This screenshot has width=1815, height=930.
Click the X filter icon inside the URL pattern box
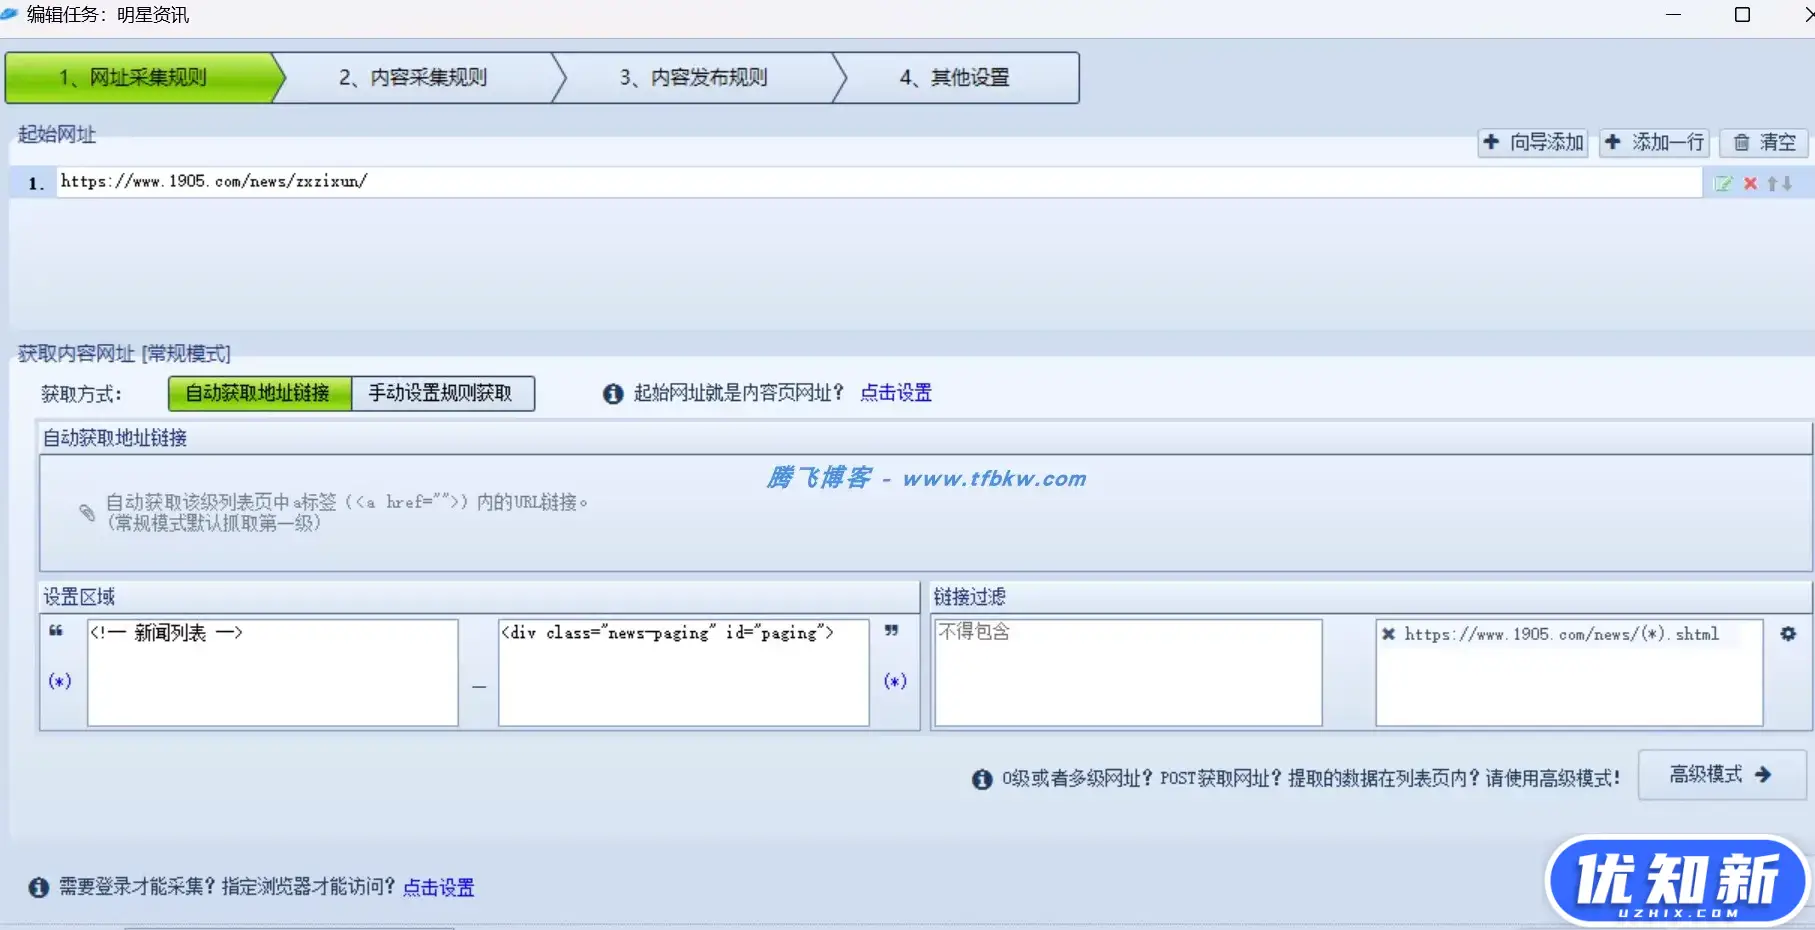click(x=1388, y=633)
